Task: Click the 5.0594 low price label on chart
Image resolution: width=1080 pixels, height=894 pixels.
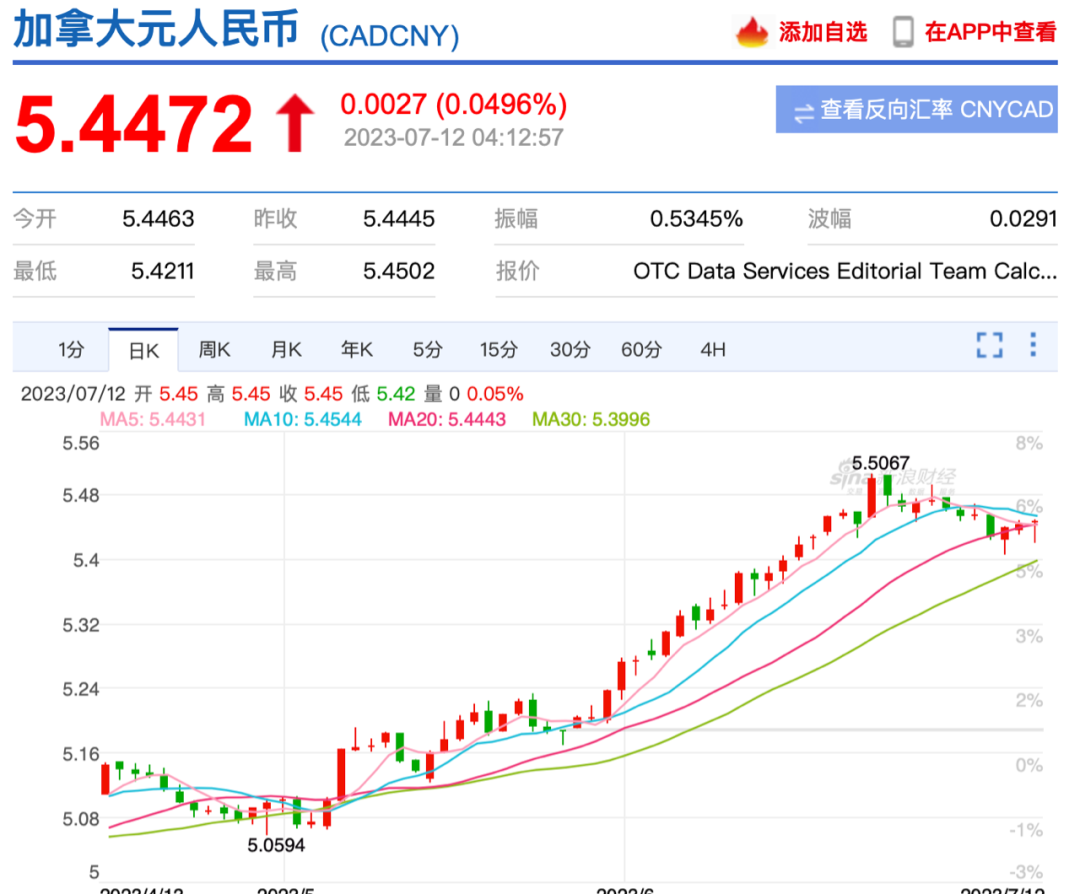Action: click(274, 845)
